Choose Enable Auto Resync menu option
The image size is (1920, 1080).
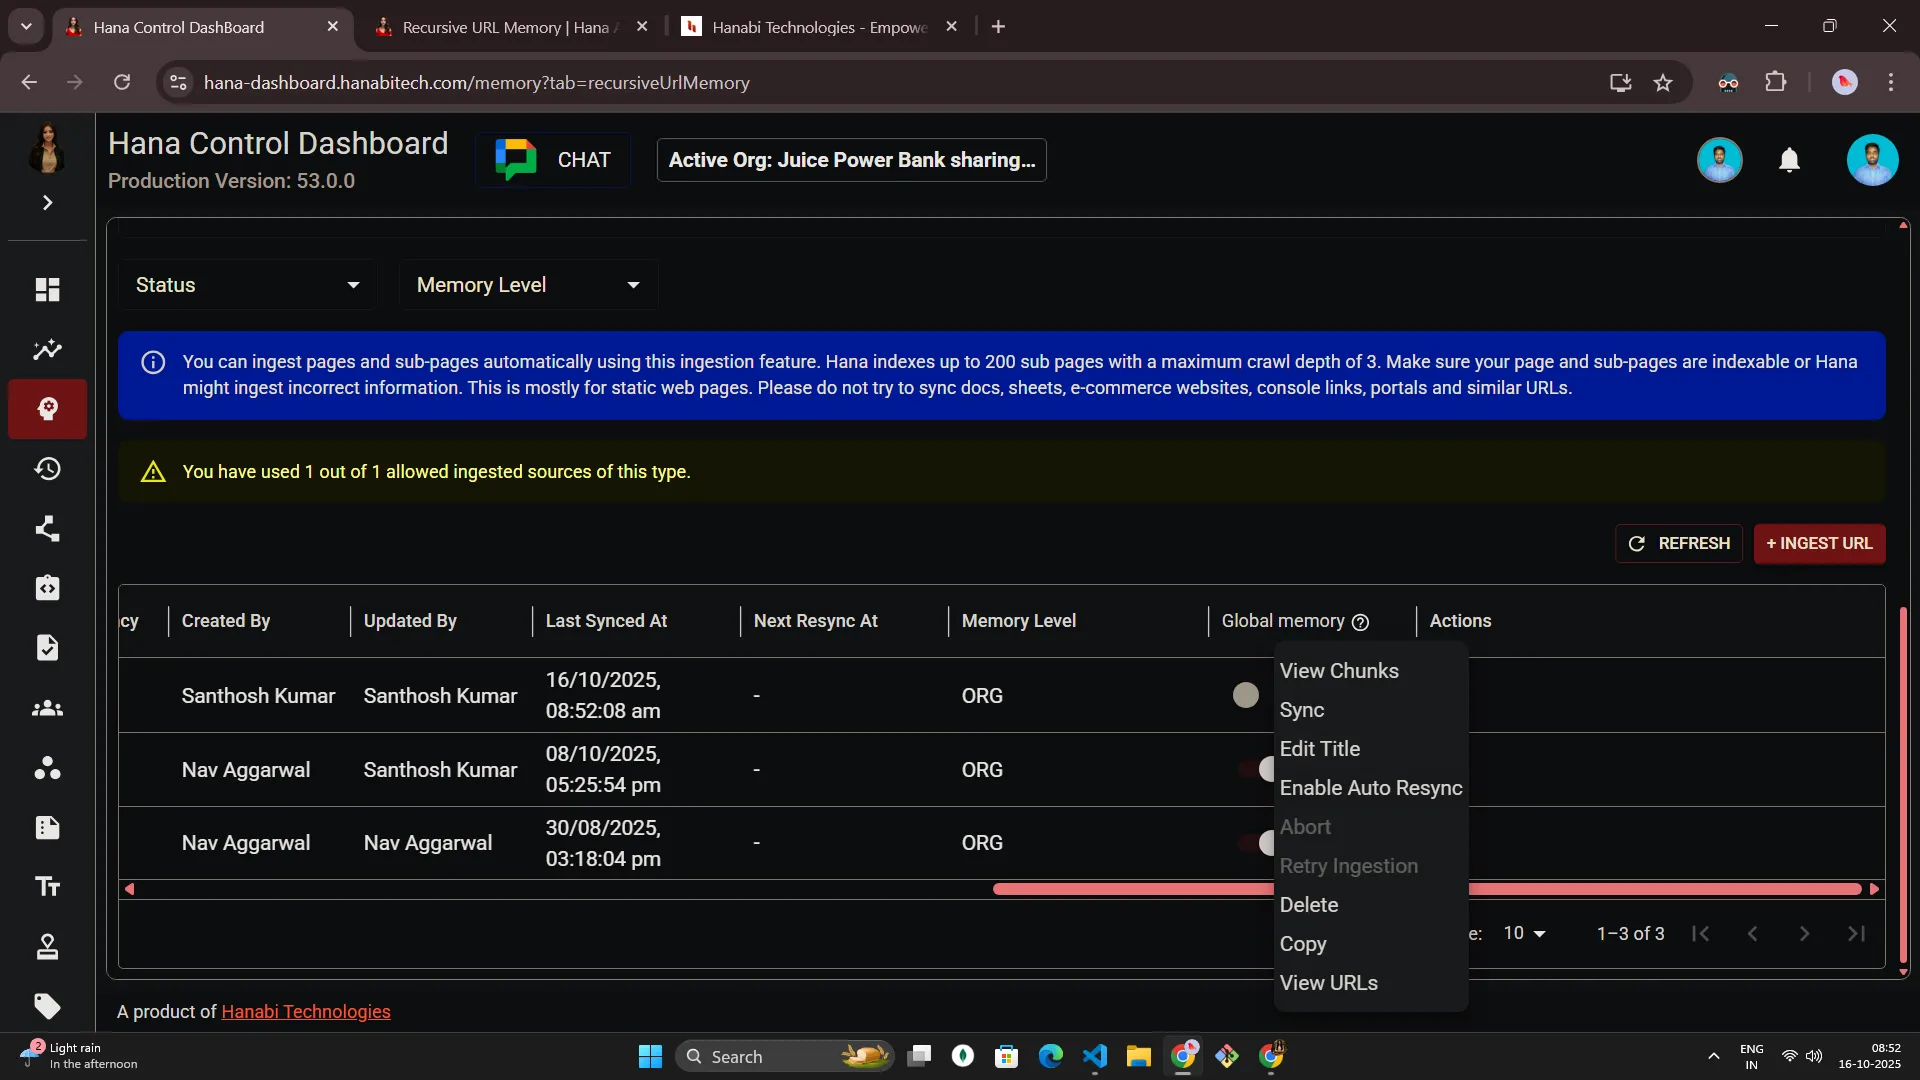click(1370, 788)
